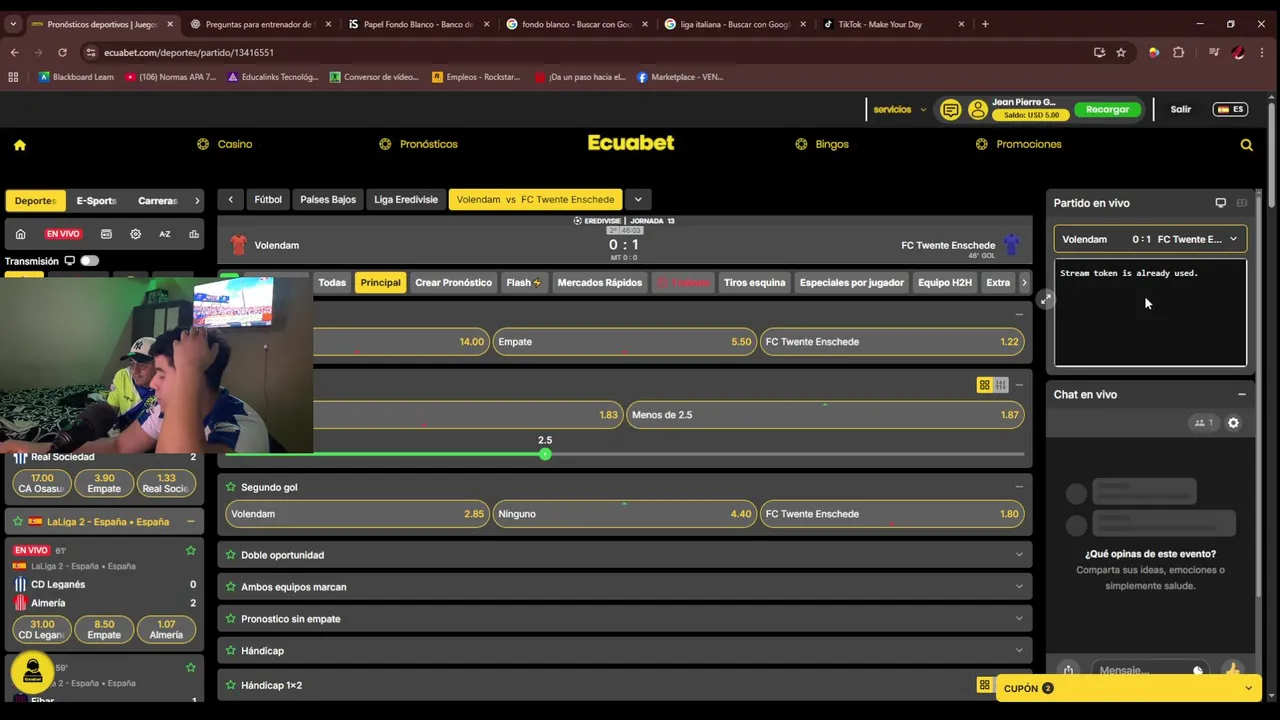Expand Doble oportunidad market
1280x720 pixels.
point(625,555)
